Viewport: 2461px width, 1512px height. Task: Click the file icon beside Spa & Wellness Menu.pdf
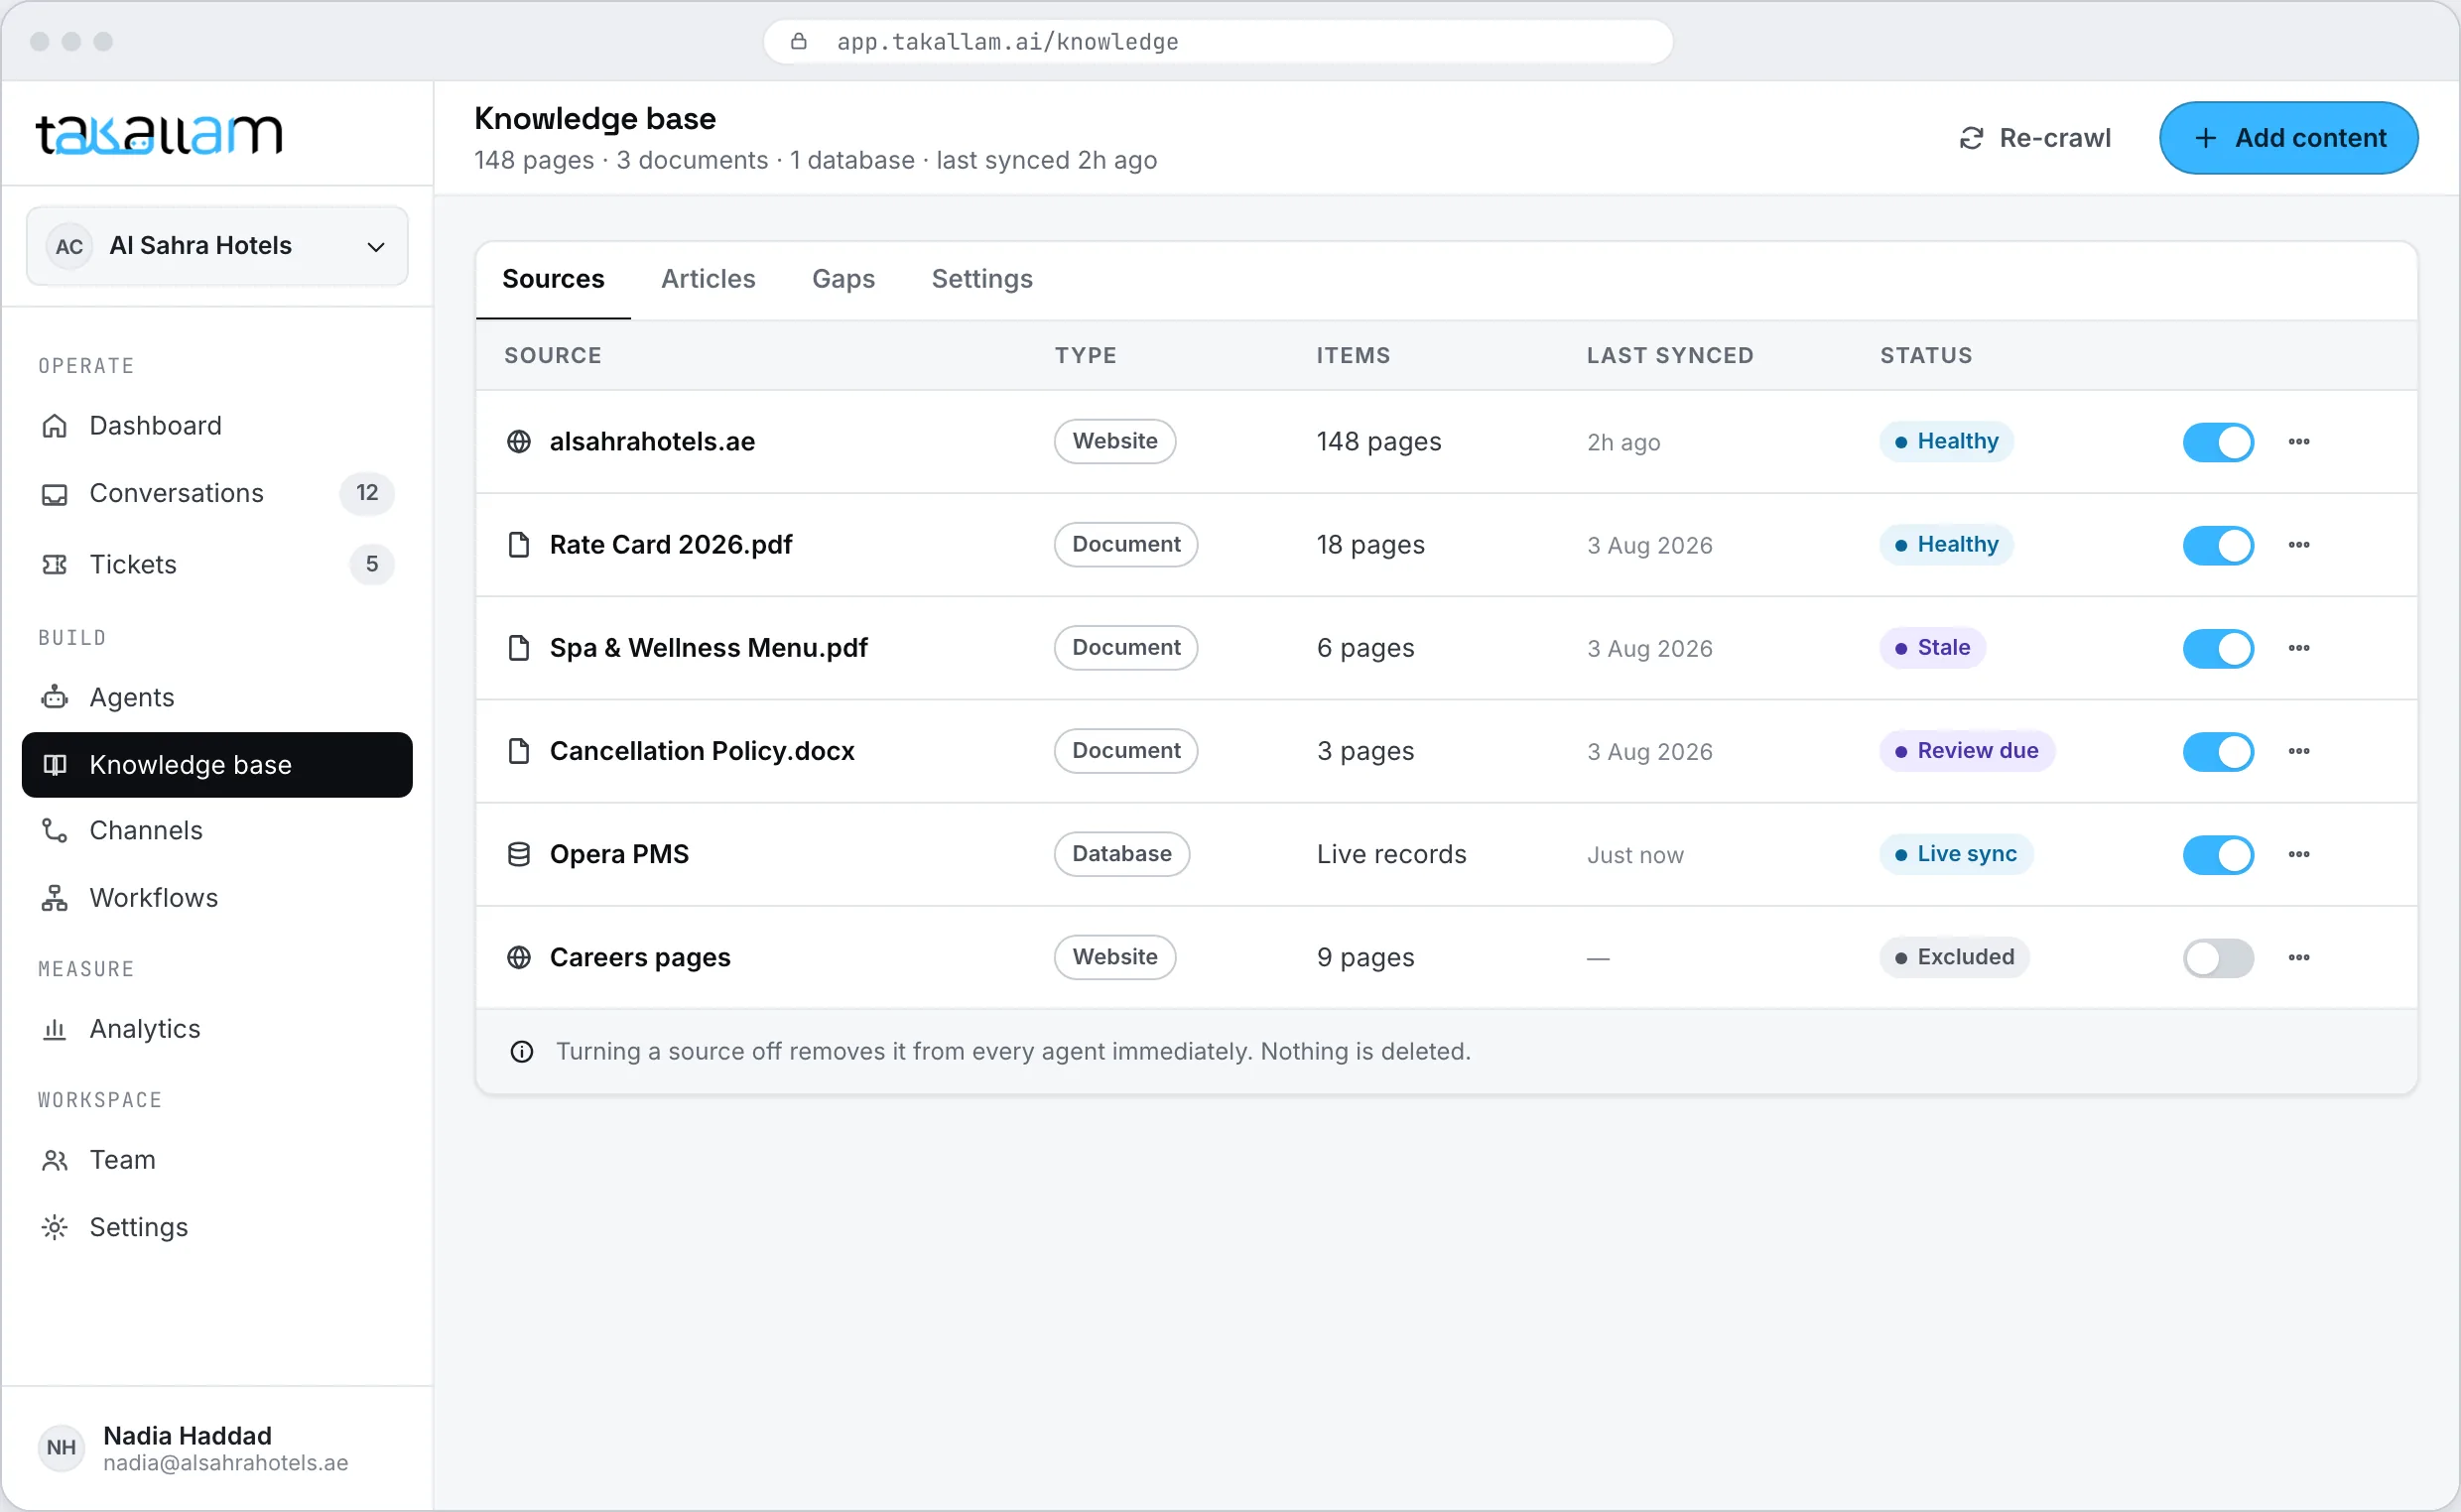[x=518, y=647]
